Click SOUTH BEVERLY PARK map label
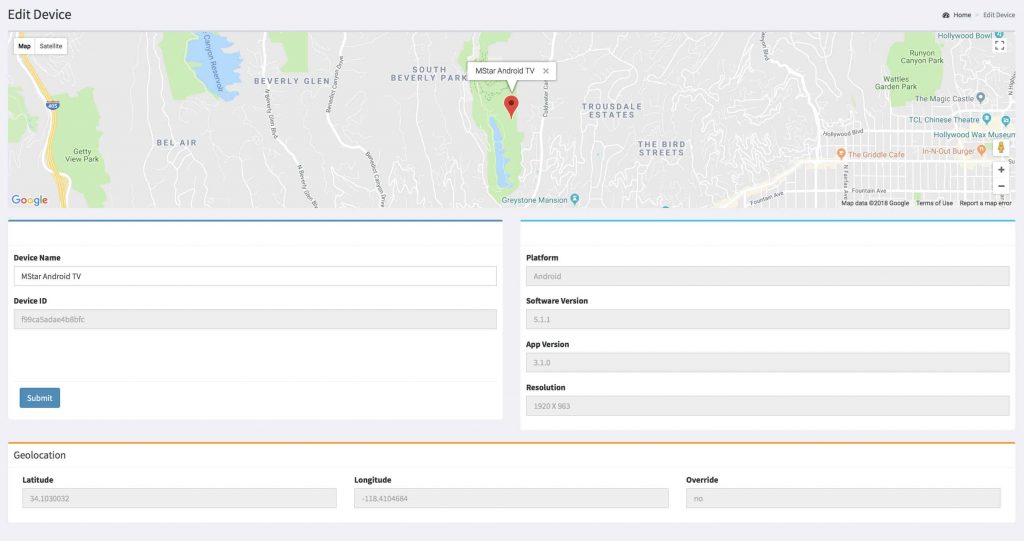Viewport: 1024px width, 541px height. tap(429, 74)
